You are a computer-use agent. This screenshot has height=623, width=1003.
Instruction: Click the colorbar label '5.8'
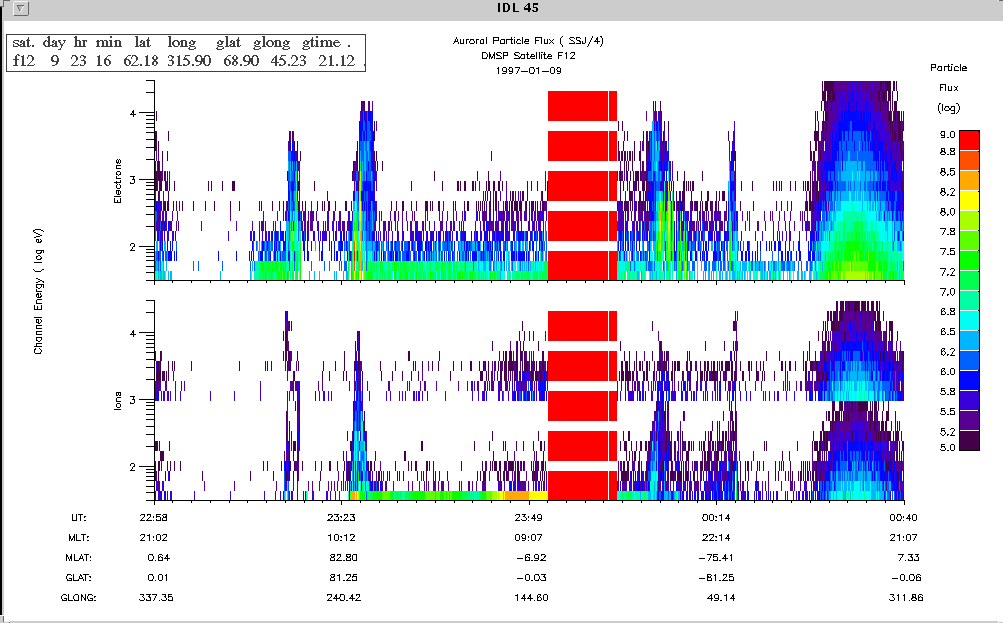point(947,391)
